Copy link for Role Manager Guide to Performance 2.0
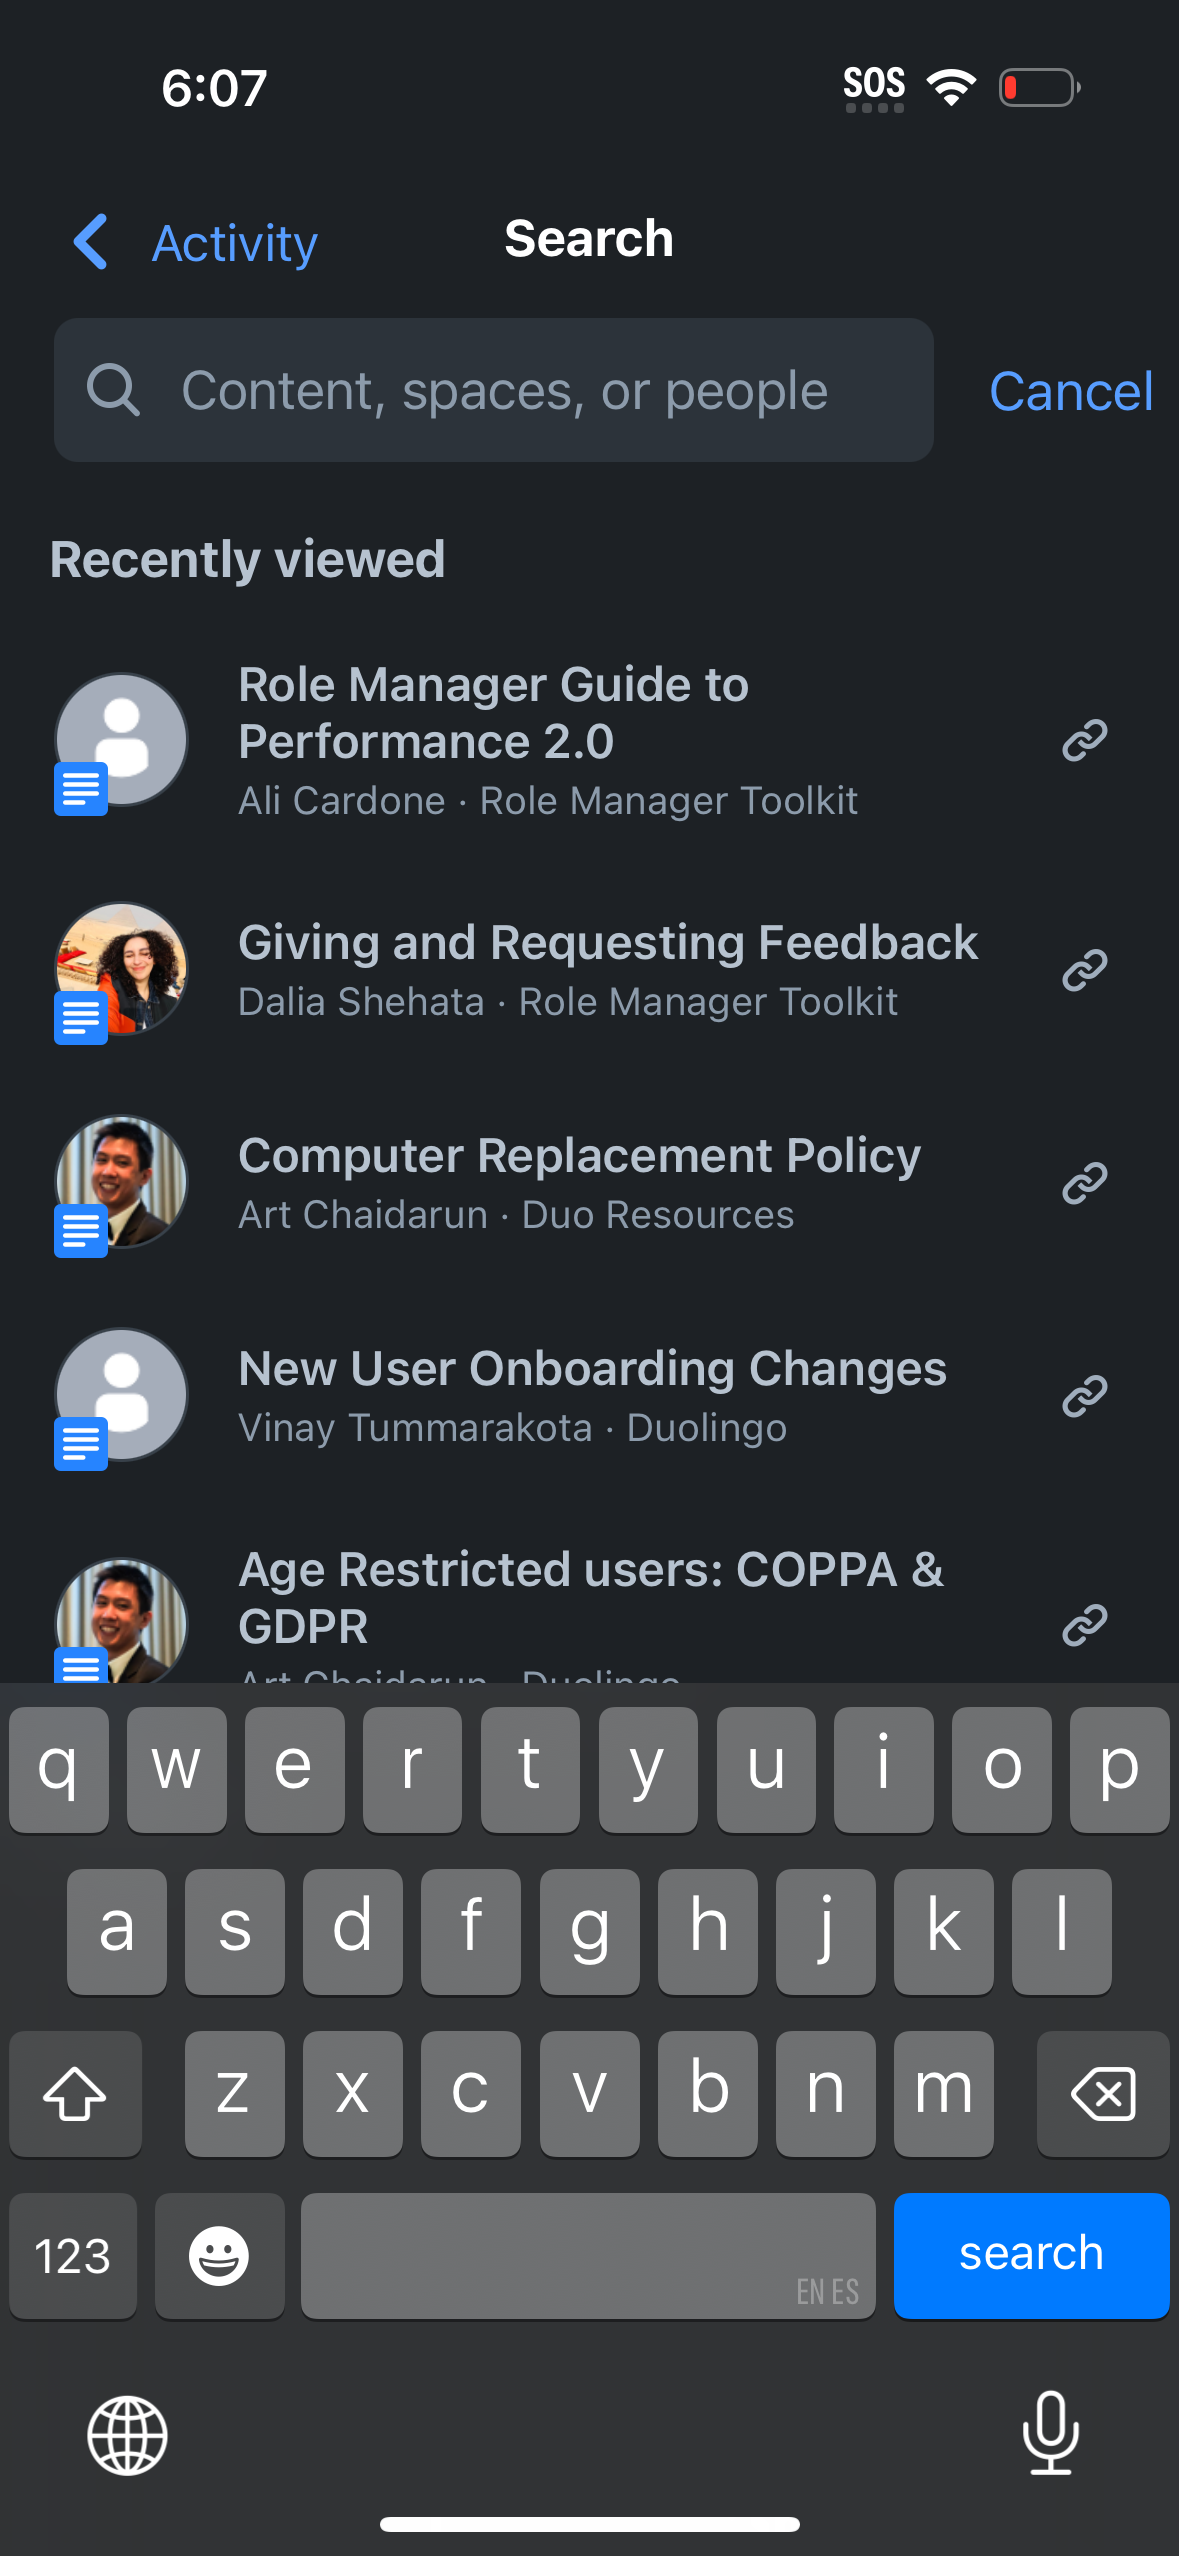 (1083, 740)
